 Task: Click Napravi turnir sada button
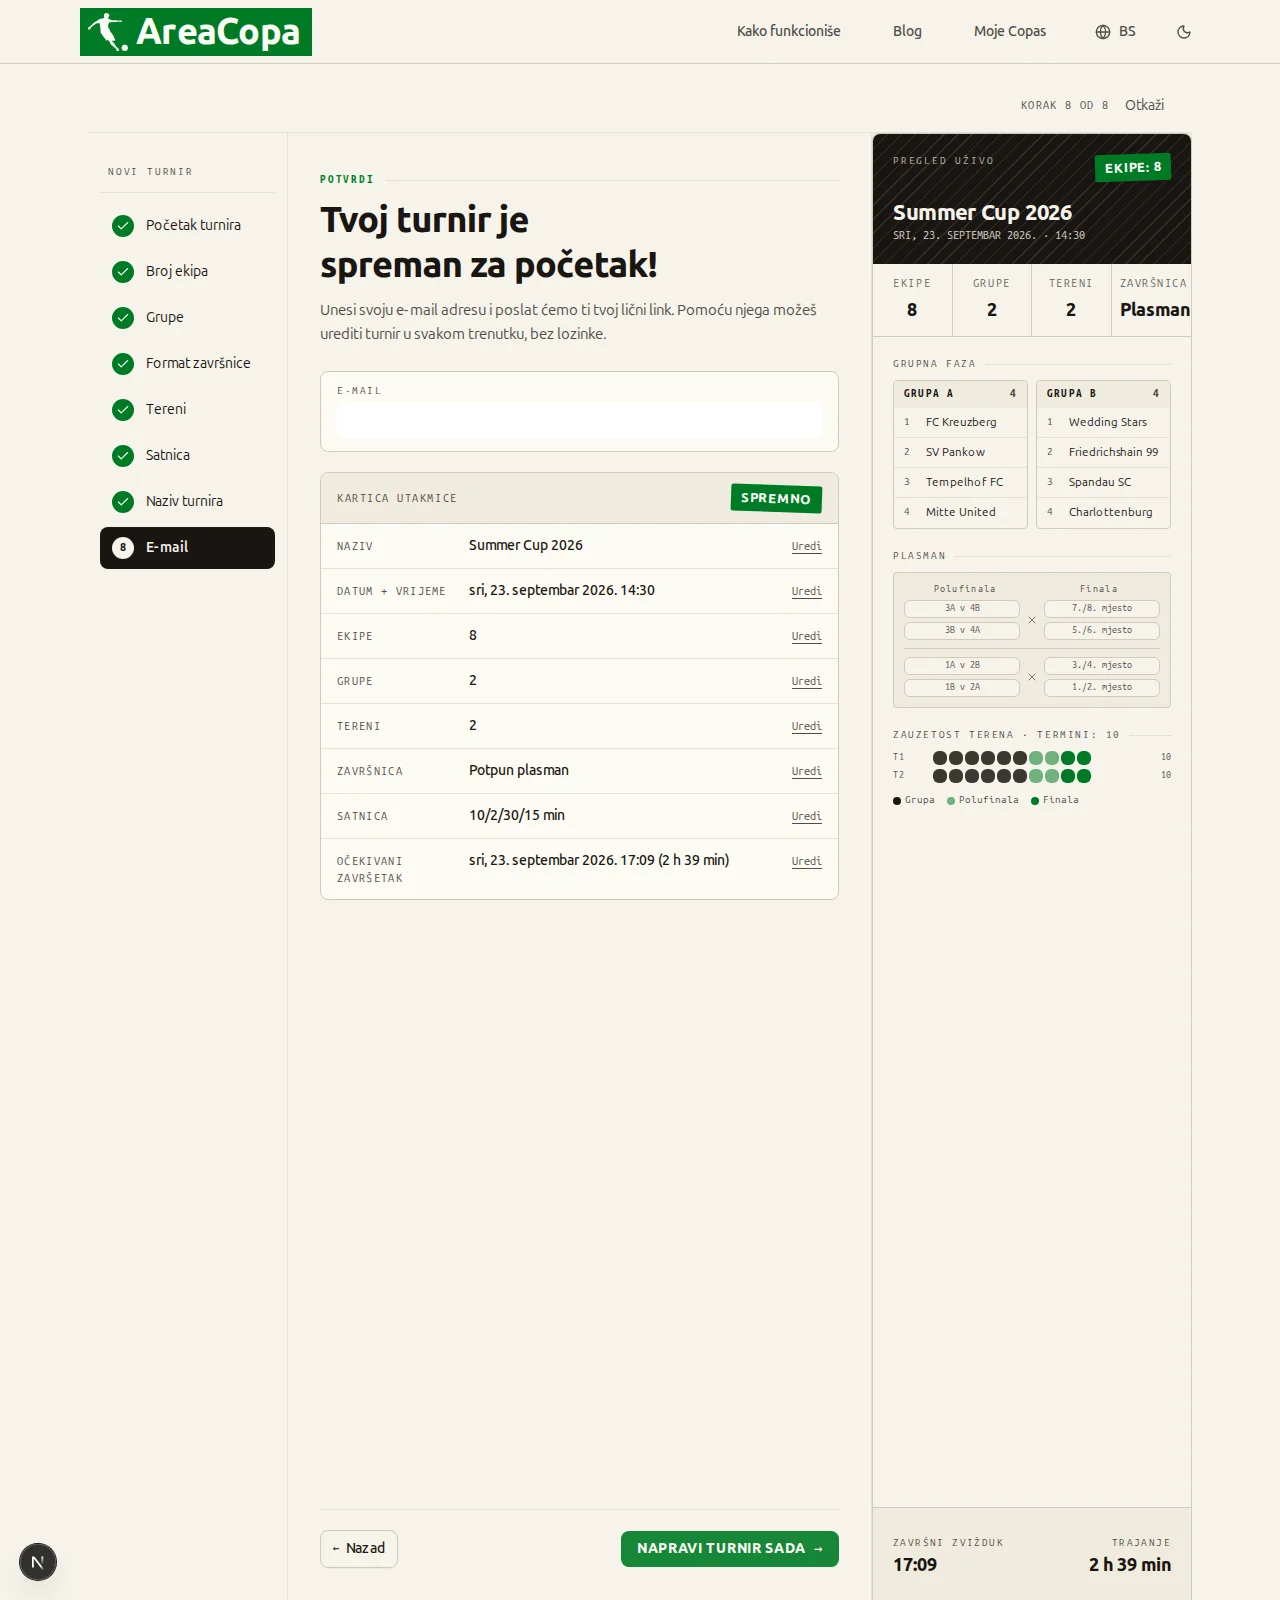(730, 1549)
